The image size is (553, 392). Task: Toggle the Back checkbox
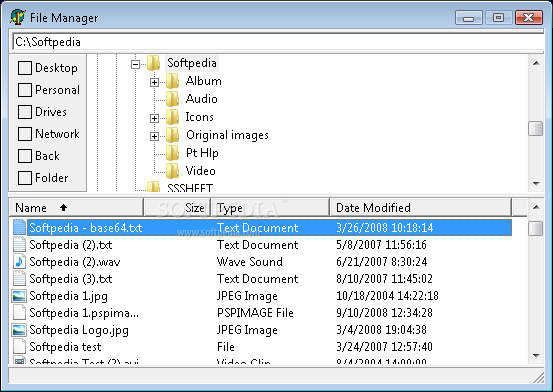25,156
